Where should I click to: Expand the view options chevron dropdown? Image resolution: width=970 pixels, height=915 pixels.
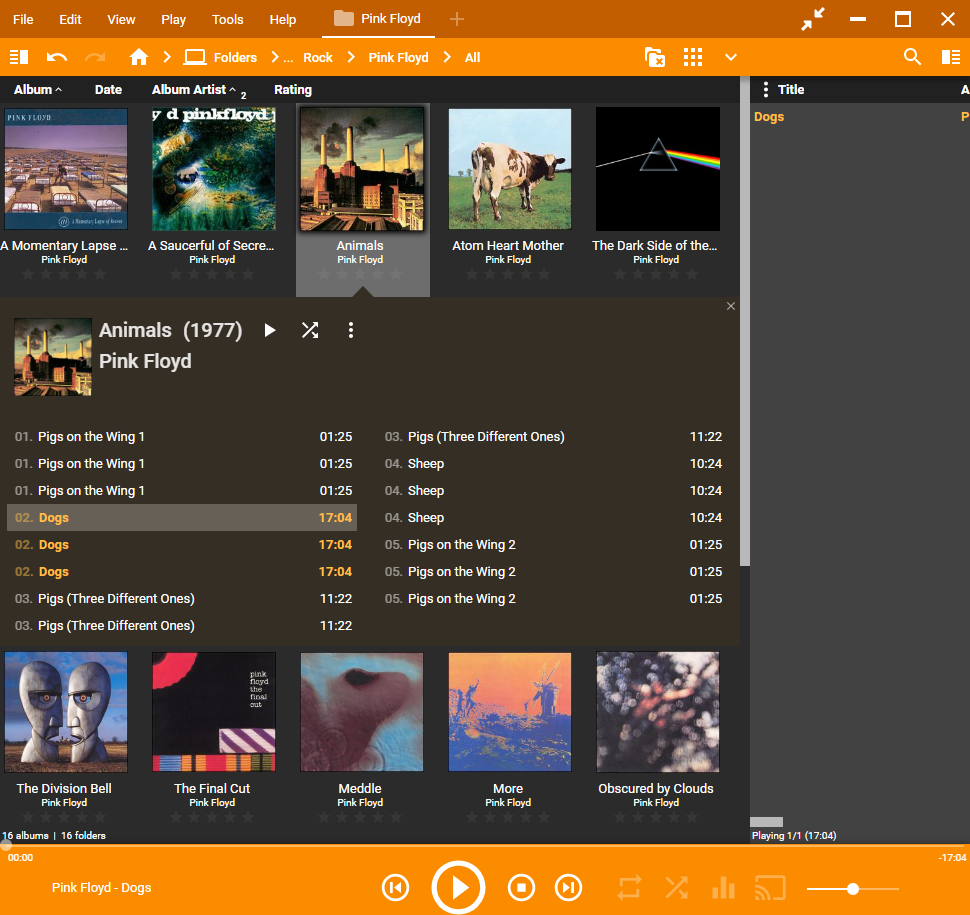[731, 57]
